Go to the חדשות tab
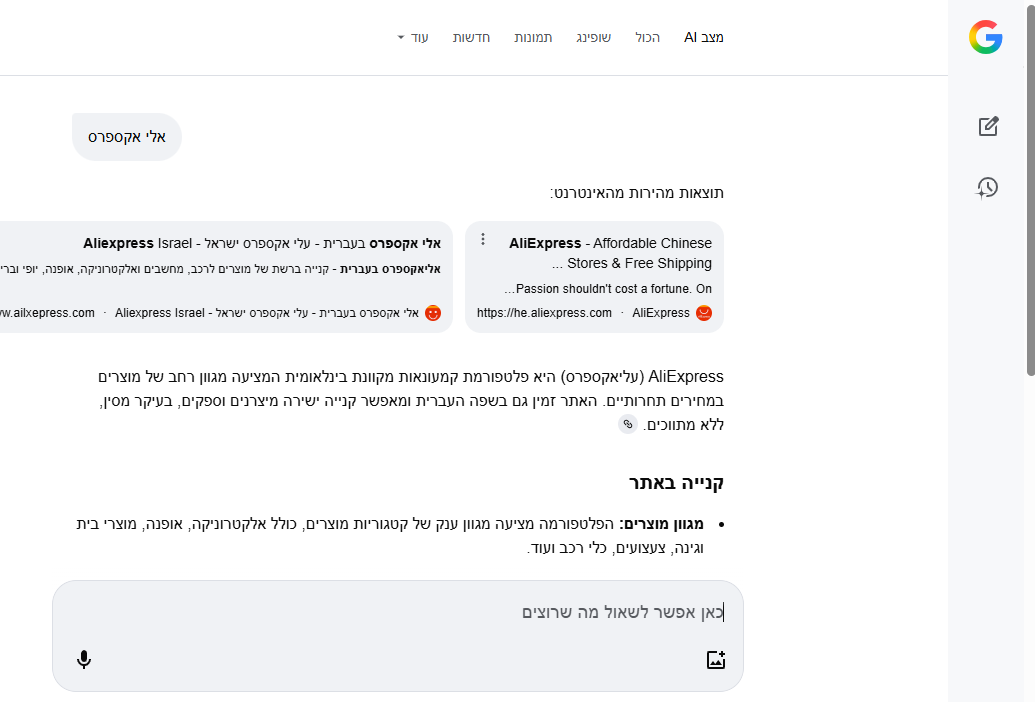This screenshot has width=1035, height=702. [x=471, y=38]
